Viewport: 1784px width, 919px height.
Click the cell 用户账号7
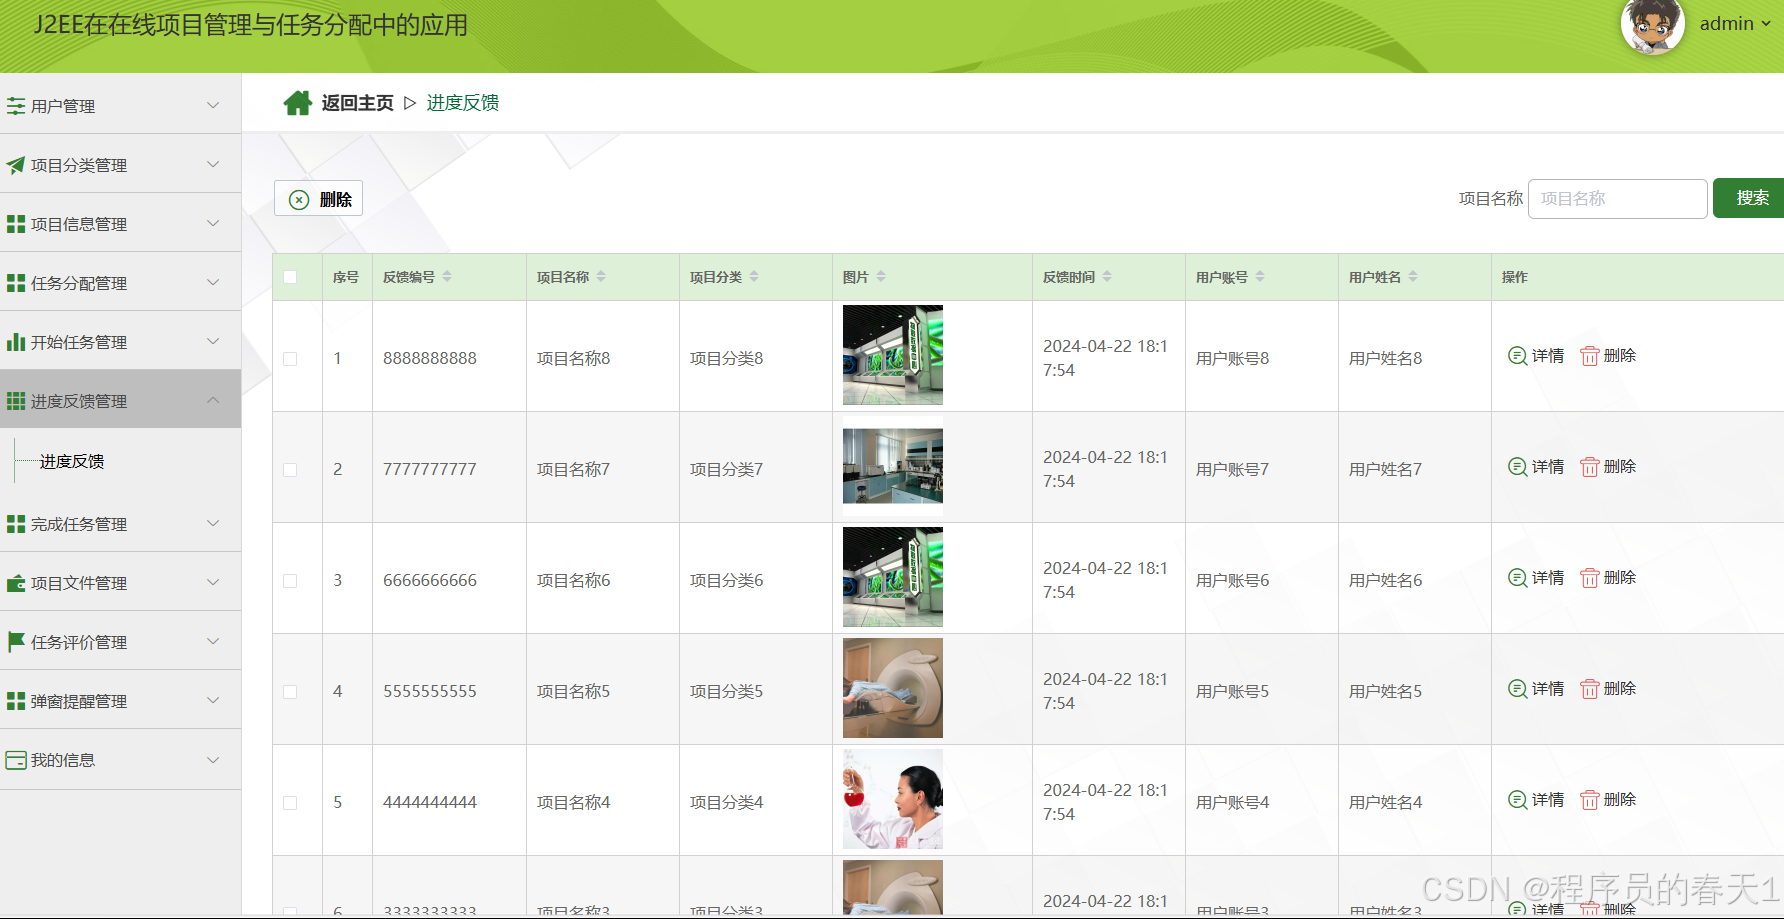pos(1232,469)
